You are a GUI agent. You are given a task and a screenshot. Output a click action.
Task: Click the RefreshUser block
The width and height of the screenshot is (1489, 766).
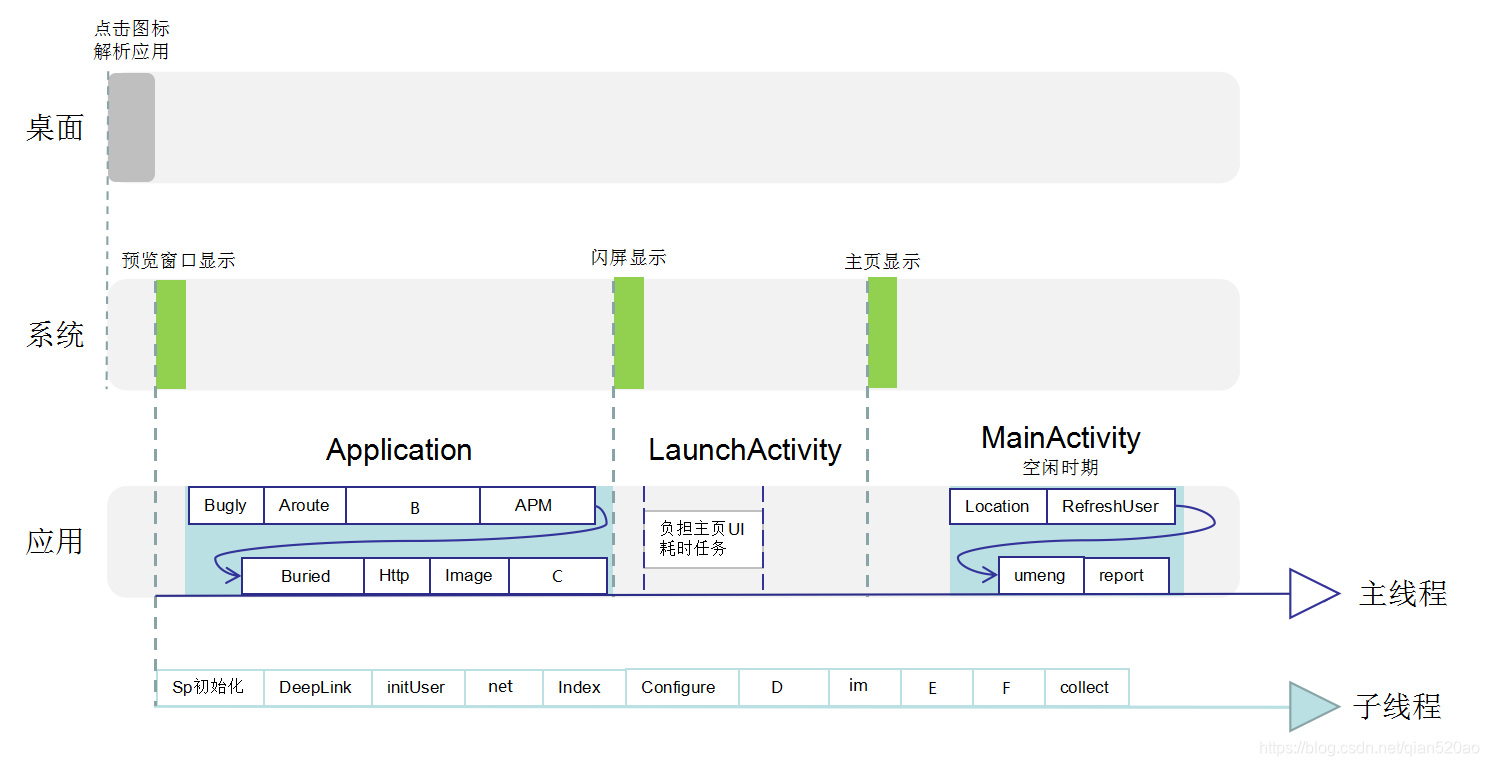pyautogui.click(x=1110, y=506)
